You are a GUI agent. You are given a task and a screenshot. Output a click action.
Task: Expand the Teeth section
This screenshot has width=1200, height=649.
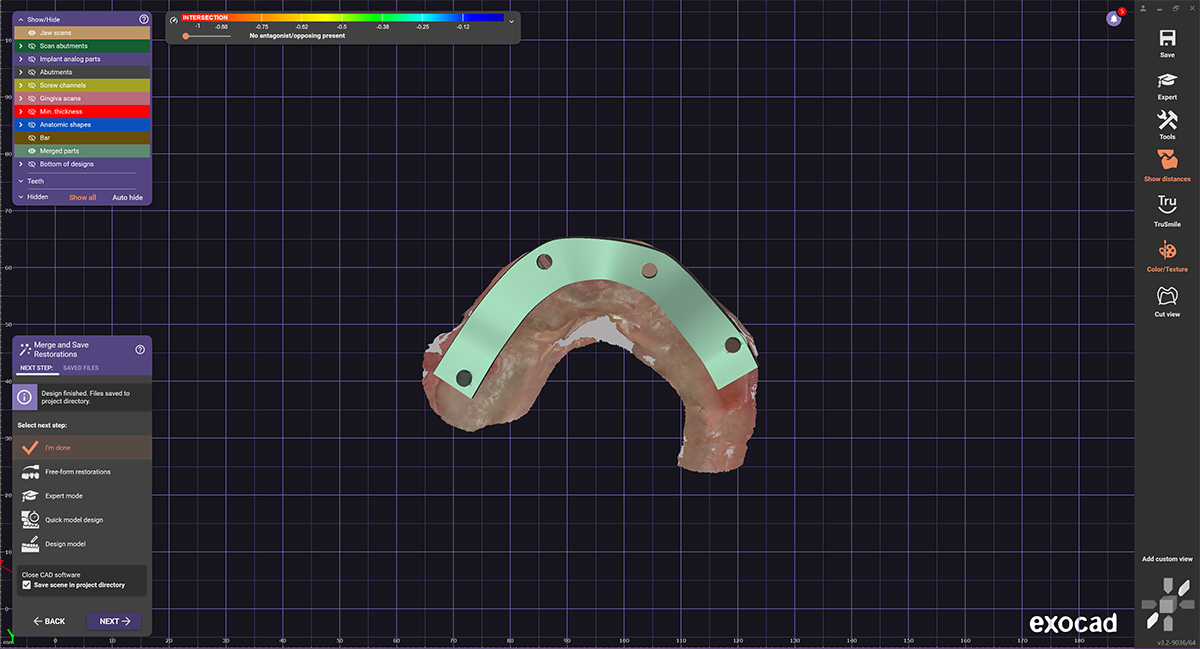tap(20, 181)
